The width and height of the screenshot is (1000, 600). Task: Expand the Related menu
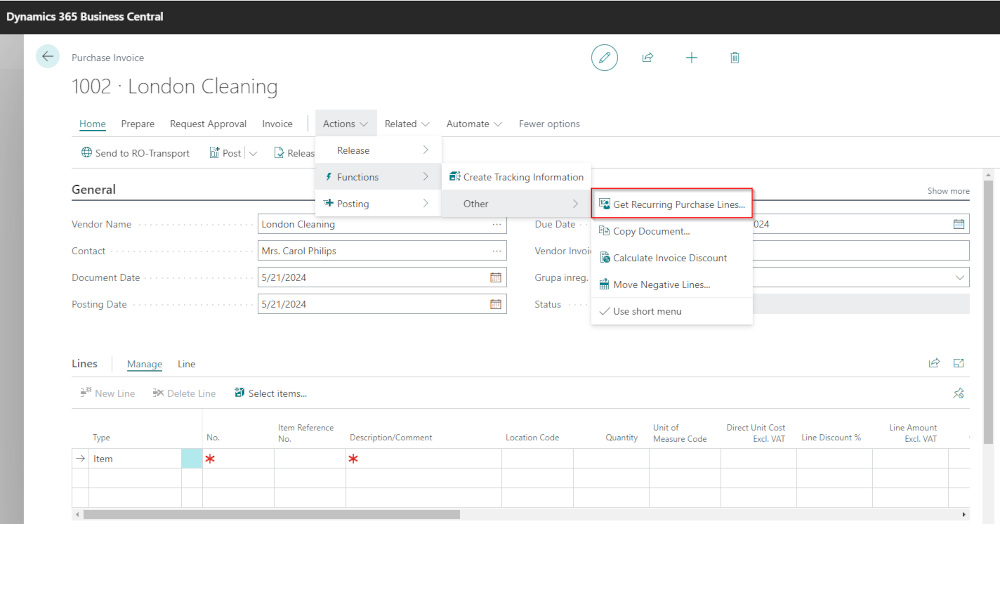(x=407, y=124)
